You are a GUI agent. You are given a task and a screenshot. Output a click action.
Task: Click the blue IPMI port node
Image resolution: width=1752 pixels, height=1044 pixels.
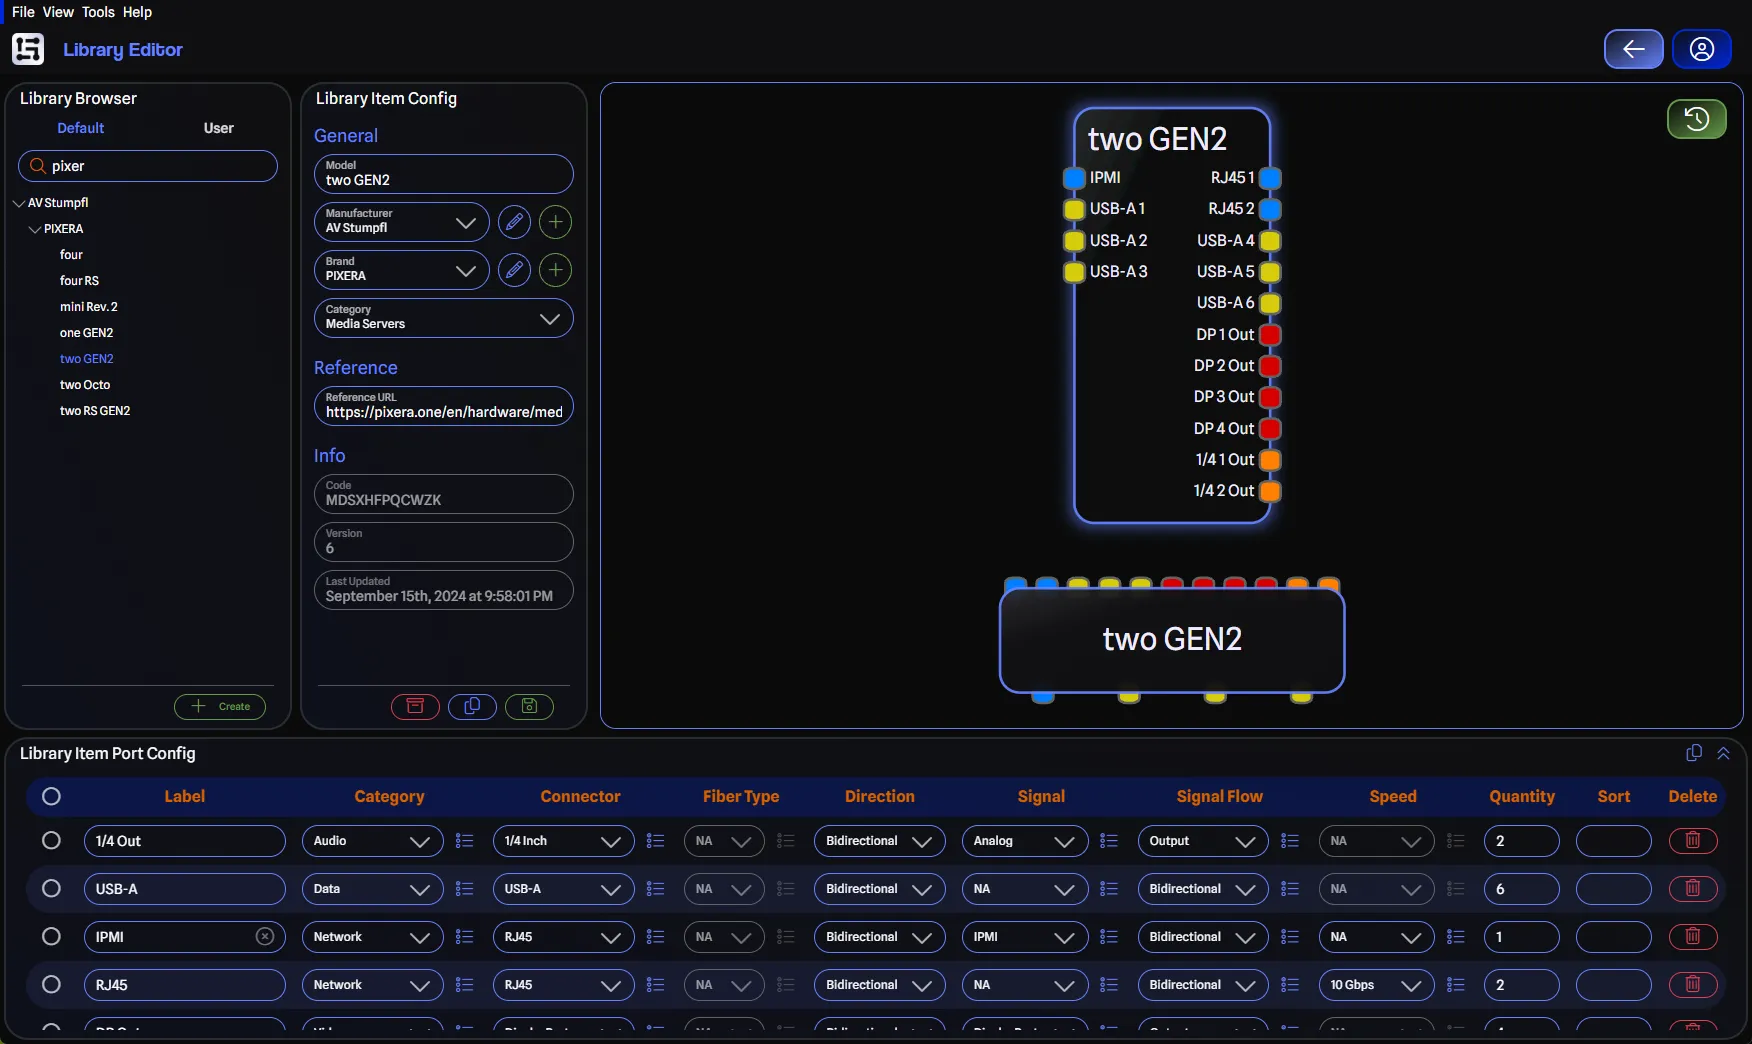click(x=1074, y=178)
